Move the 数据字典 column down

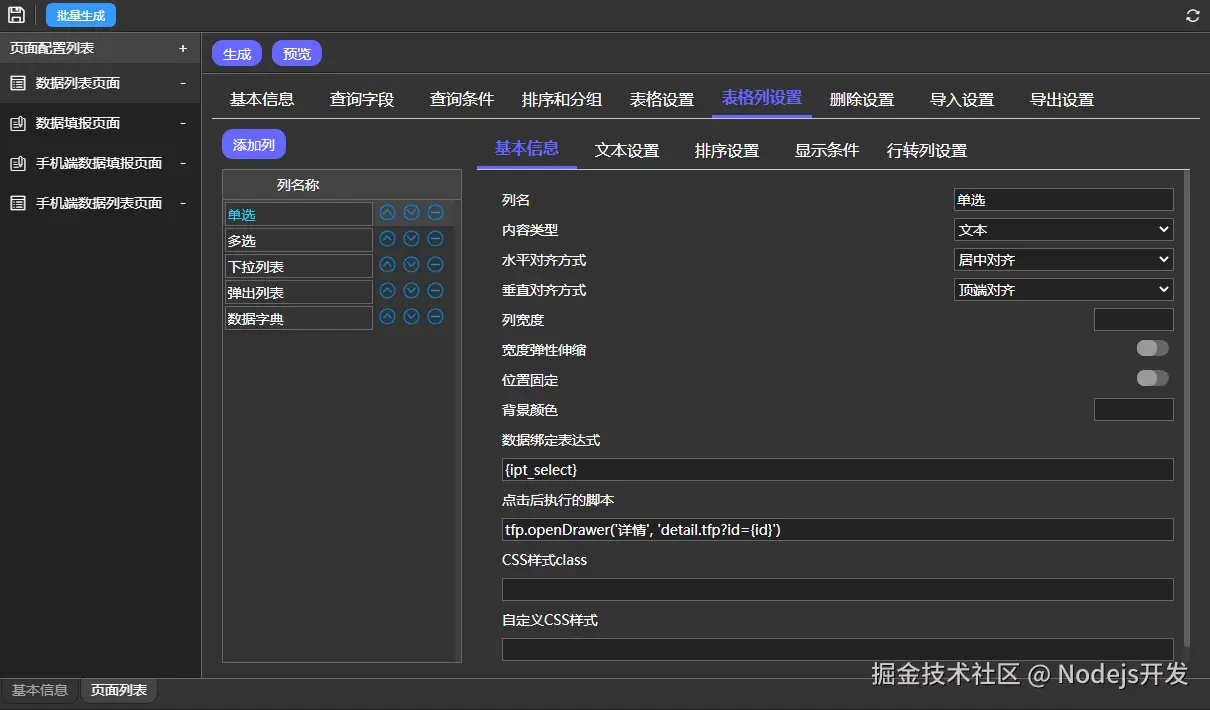point(411,317)
